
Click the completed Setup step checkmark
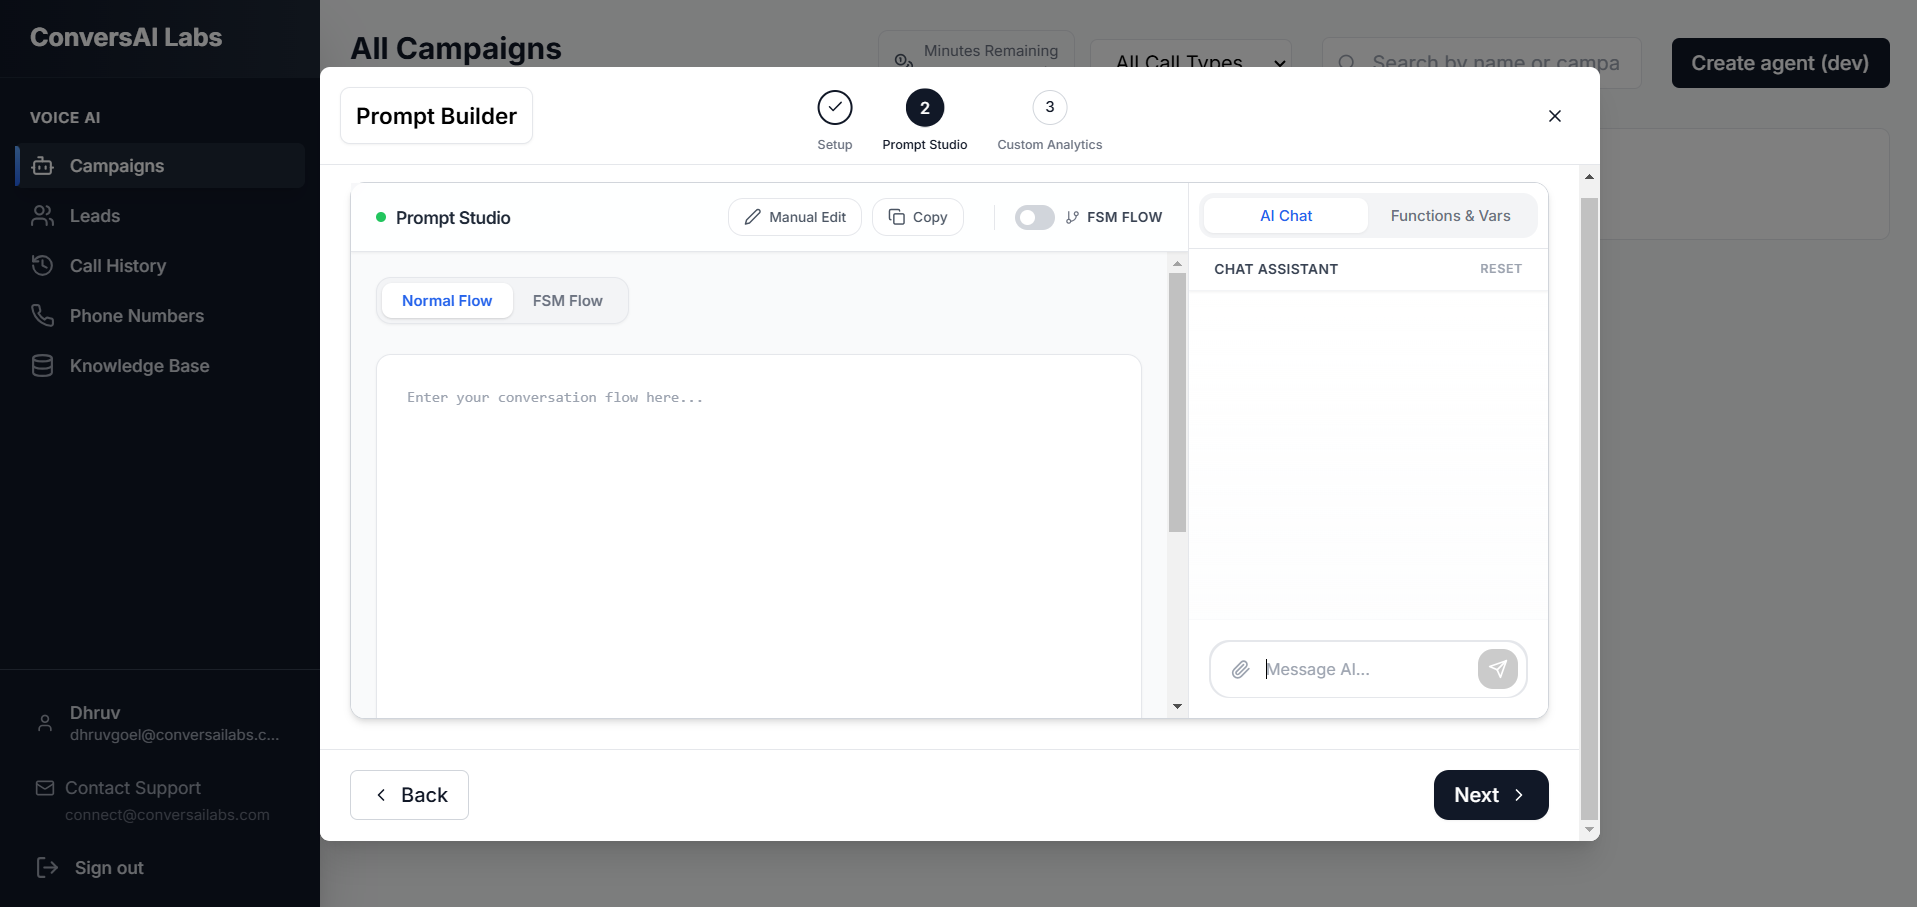point(835,107)
